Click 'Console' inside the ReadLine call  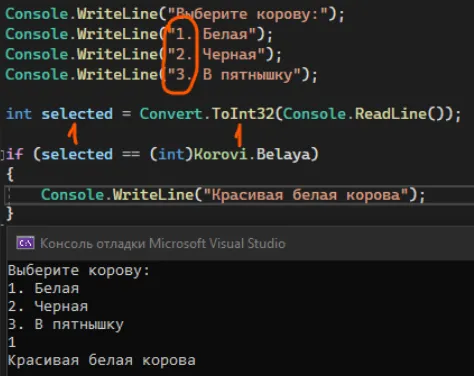tap(315, 114)
